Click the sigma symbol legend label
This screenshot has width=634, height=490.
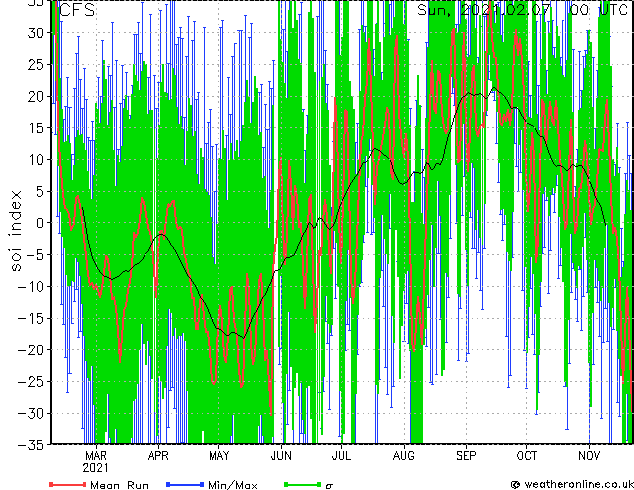tap(329, 486)
